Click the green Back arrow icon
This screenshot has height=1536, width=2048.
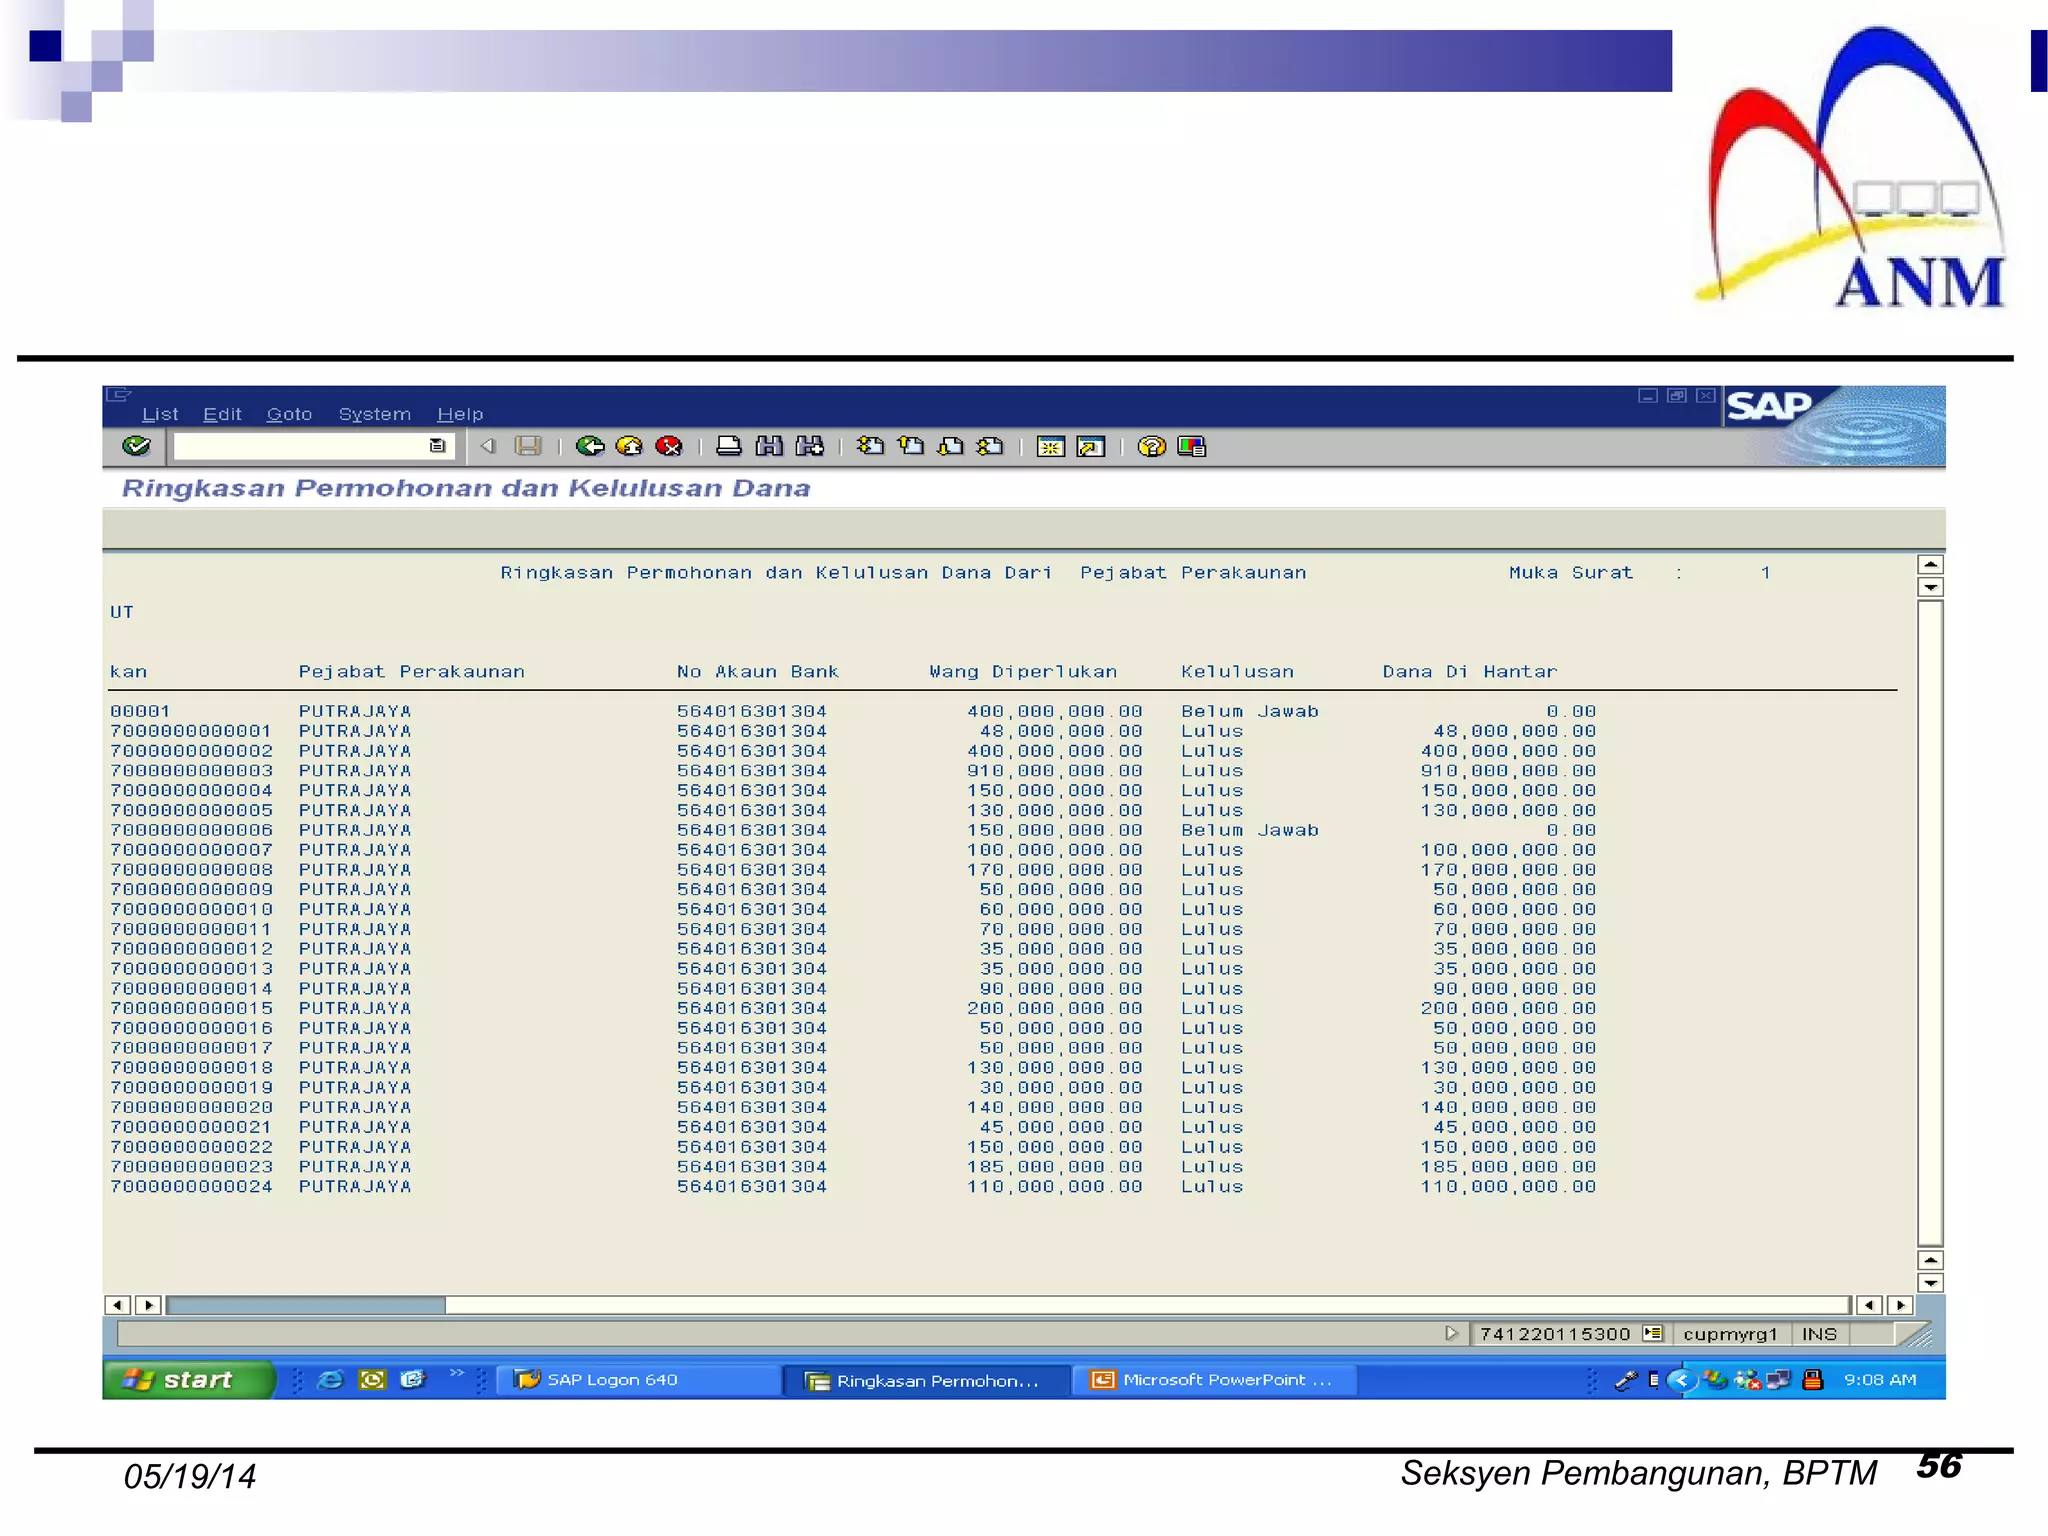[x=590, y=446]
